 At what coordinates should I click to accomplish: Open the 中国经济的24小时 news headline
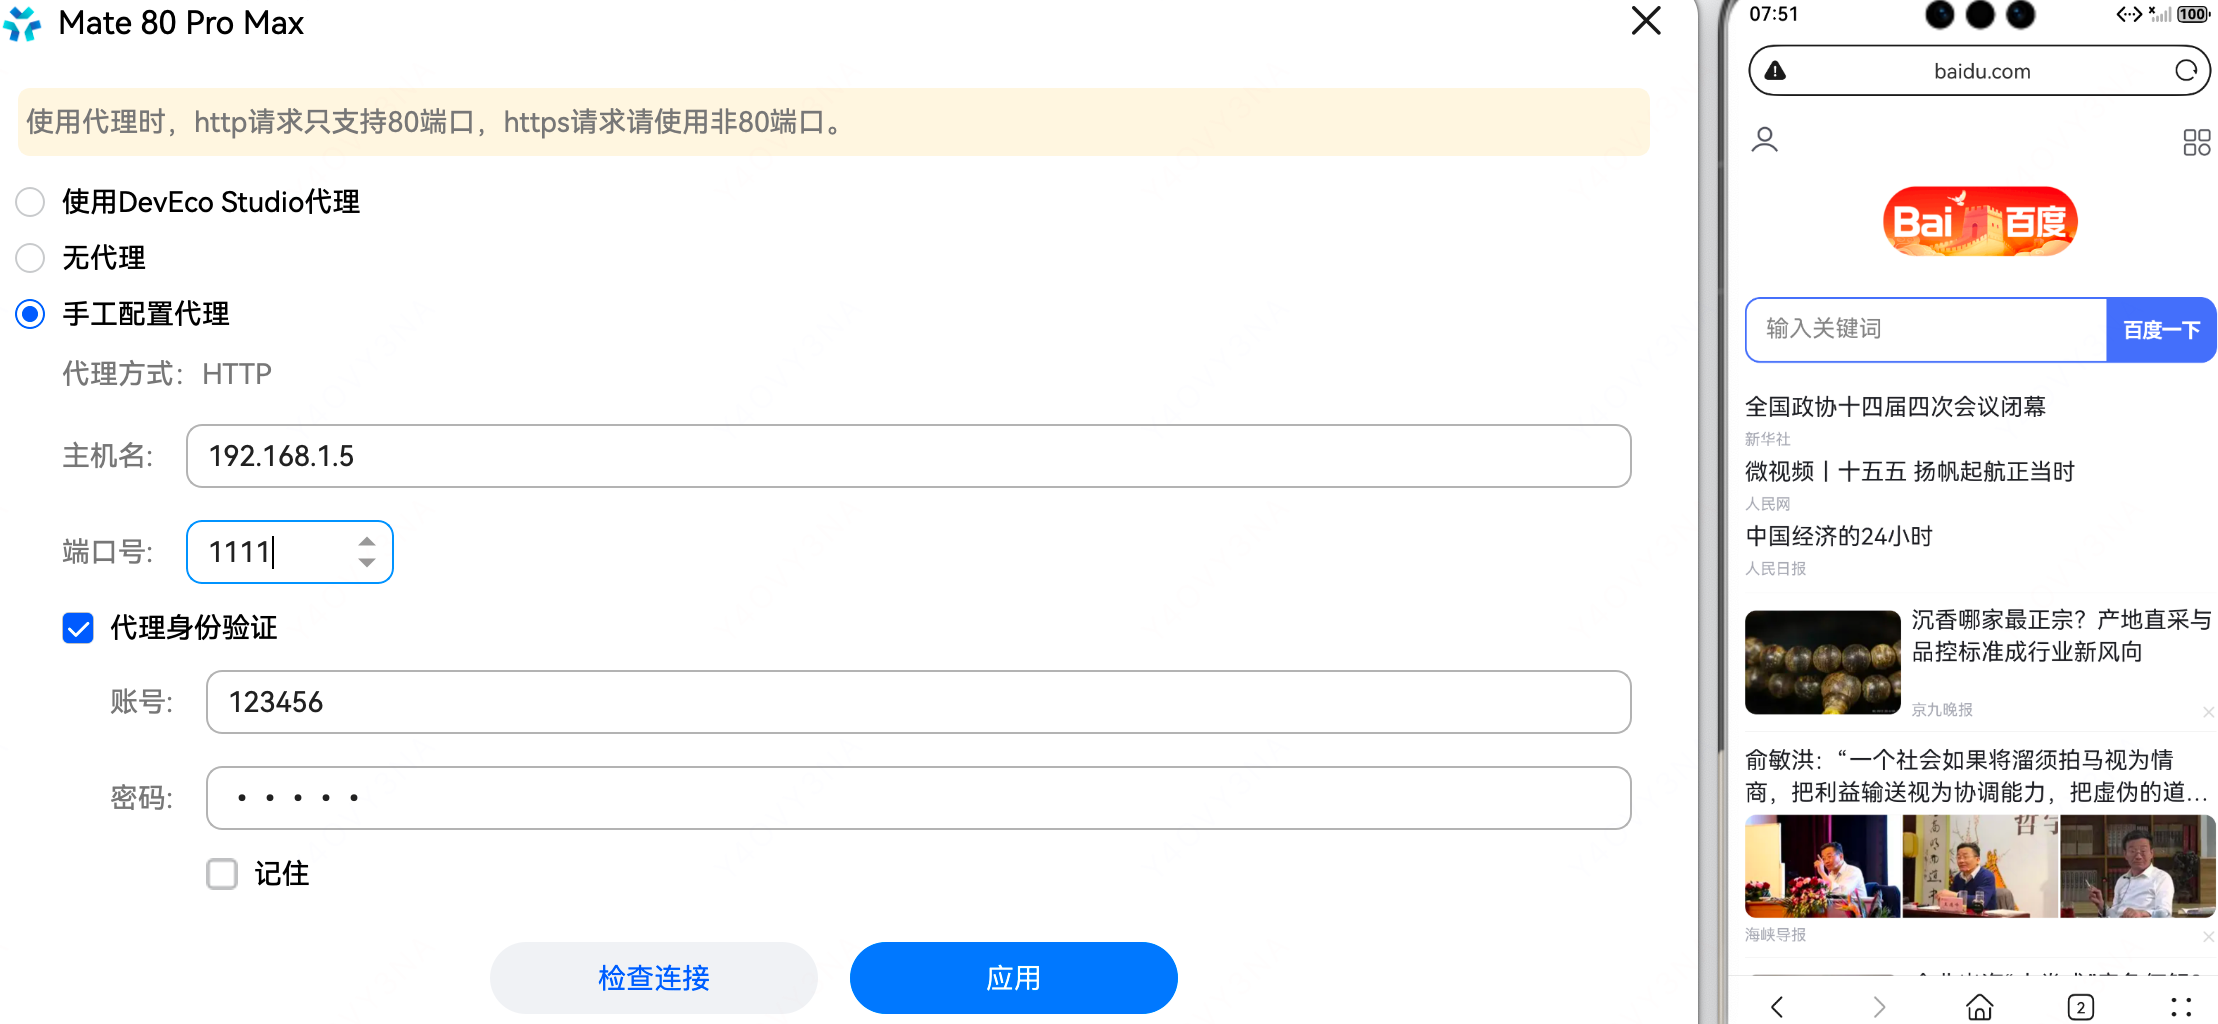click(1838, 537)
